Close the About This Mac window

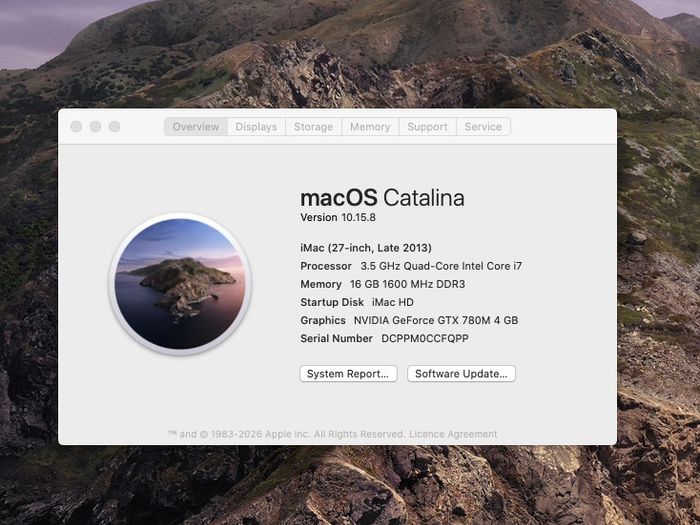[x=76, y=127]
